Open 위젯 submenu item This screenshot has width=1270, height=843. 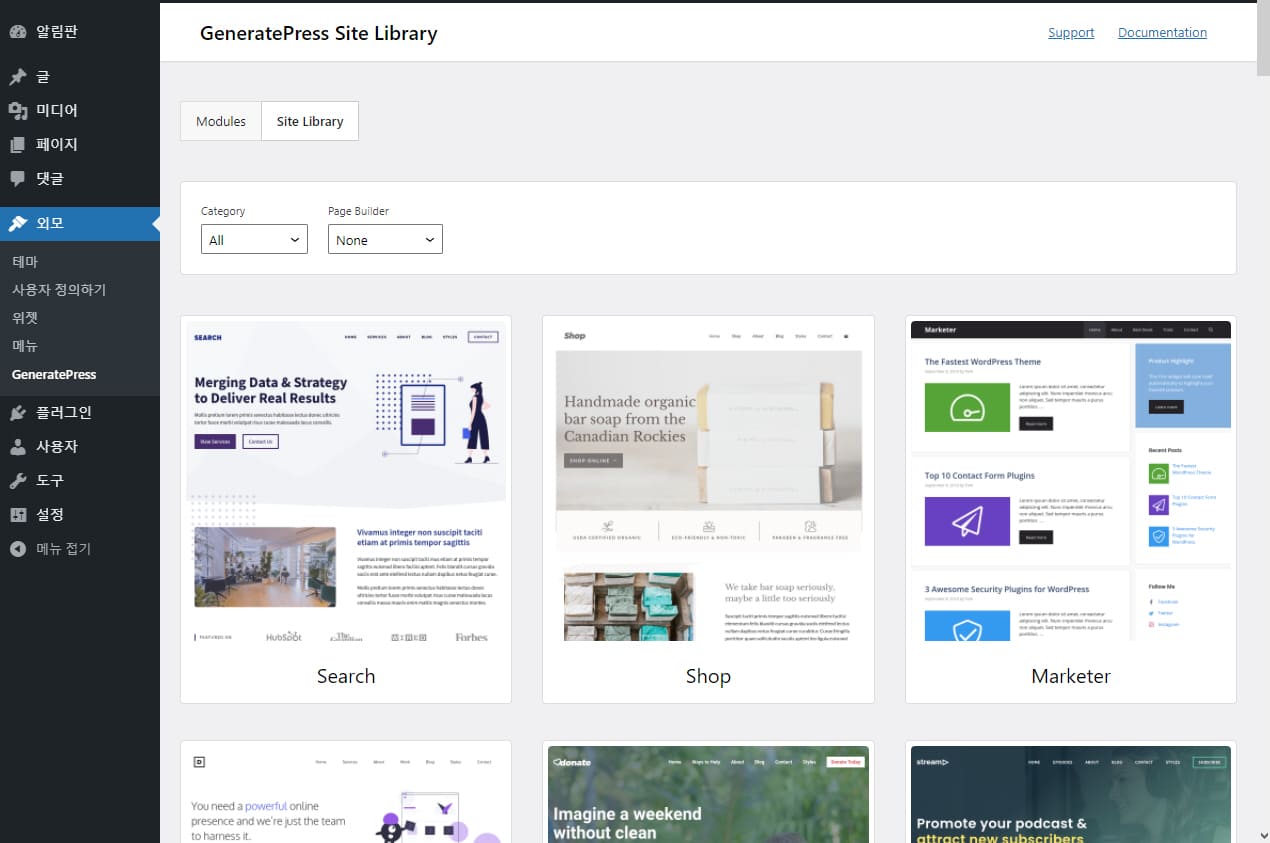click(25, 318)
